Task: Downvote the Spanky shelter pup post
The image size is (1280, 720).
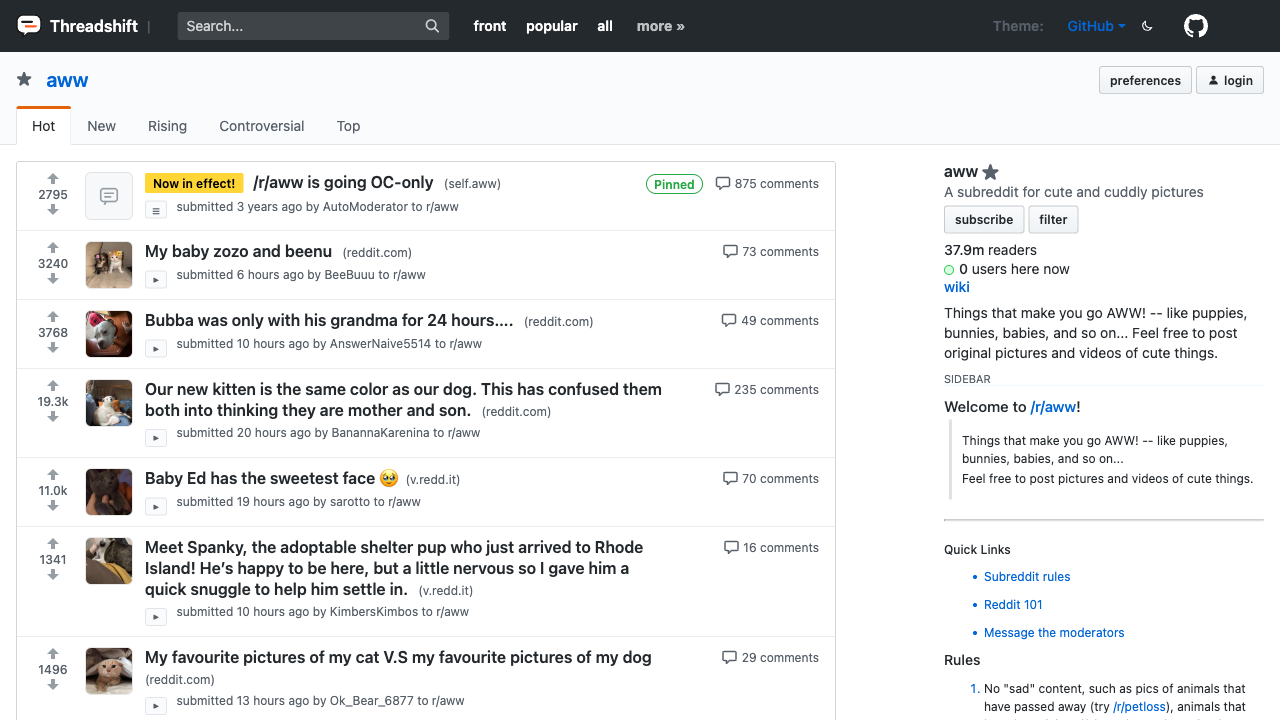Action: point(53,575)
